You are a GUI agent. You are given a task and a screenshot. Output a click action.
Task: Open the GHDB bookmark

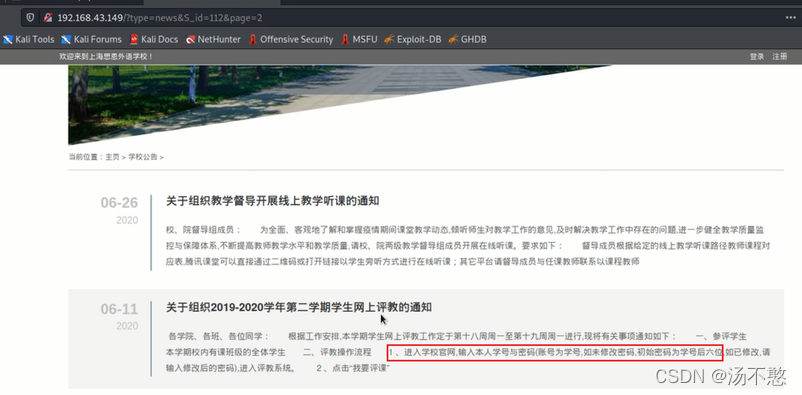click(467, 39)
